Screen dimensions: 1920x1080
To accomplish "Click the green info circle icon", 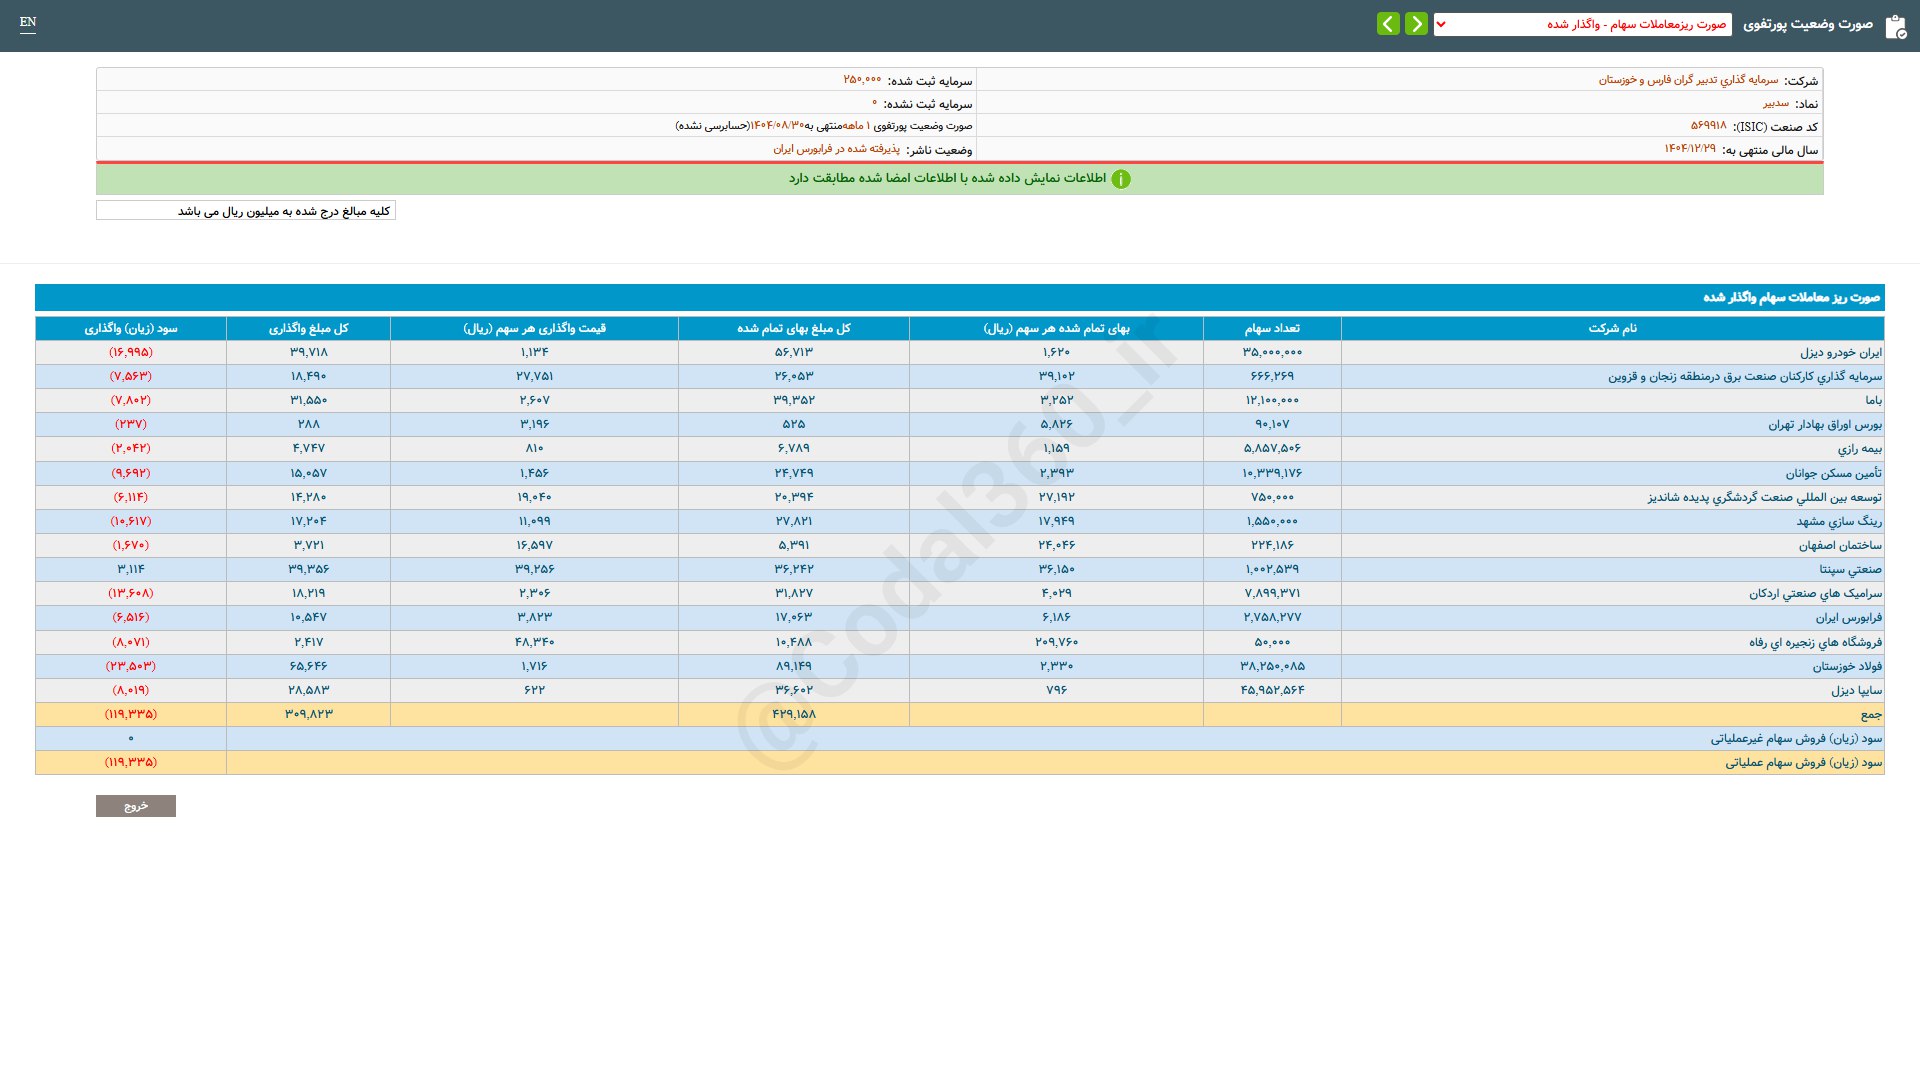I will tap(1121, 179).
